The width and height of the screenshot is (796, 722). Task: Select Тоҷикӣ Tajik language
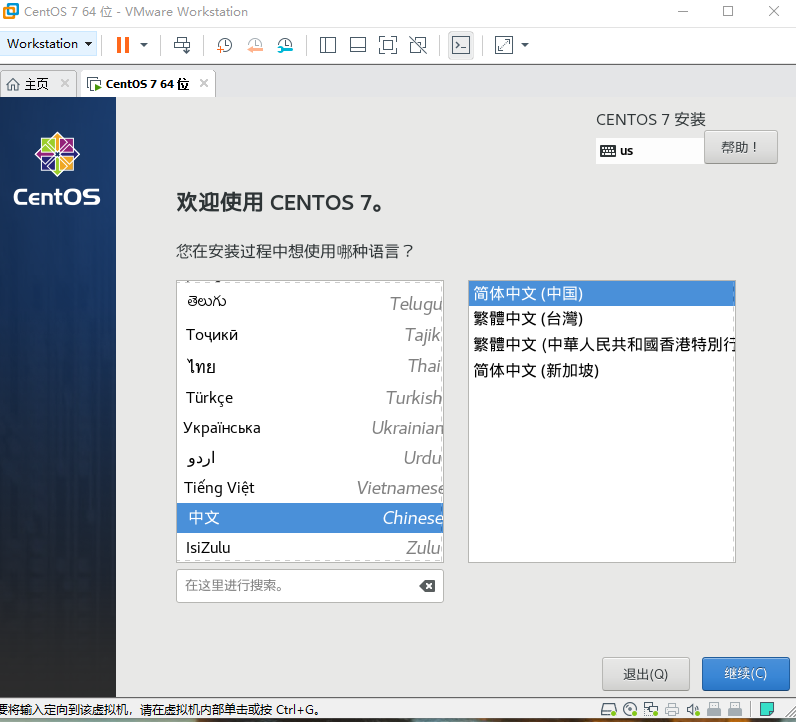(310, 335)
